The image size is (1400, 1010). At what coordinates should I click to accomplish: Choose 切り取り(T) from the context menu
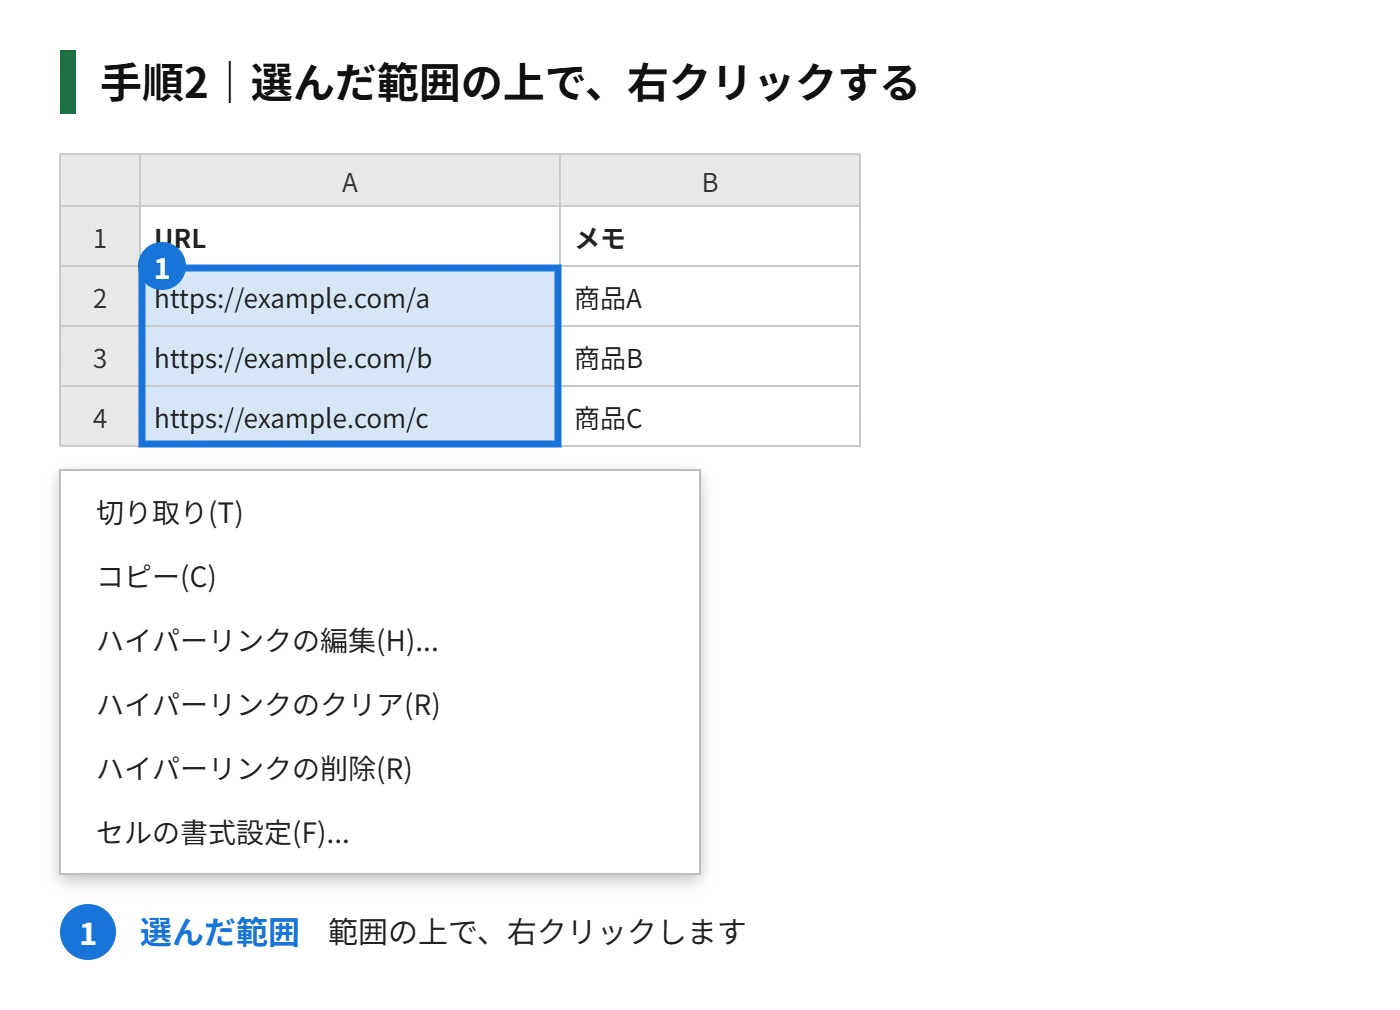(380, 513)
